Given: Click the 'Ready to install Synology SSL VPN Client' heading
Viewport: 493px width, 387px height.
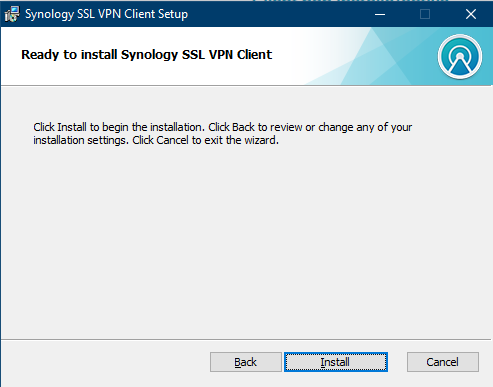Looking at the screenshot, I should tap(147, 55).
